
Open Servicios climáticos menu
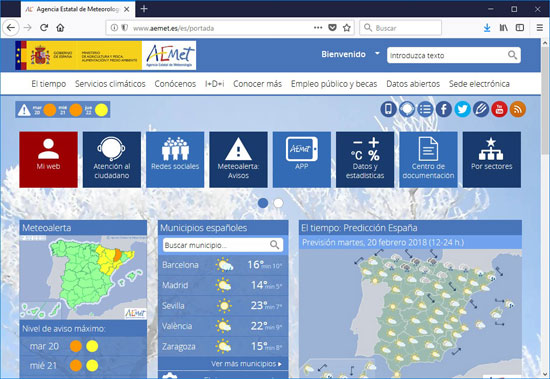tap(110, 84)
